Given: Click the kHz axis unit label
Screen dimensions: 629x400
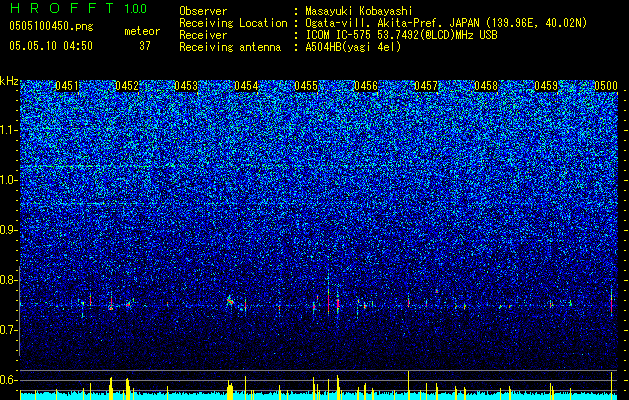Looking at the screenshot, I should click(9, 81).
